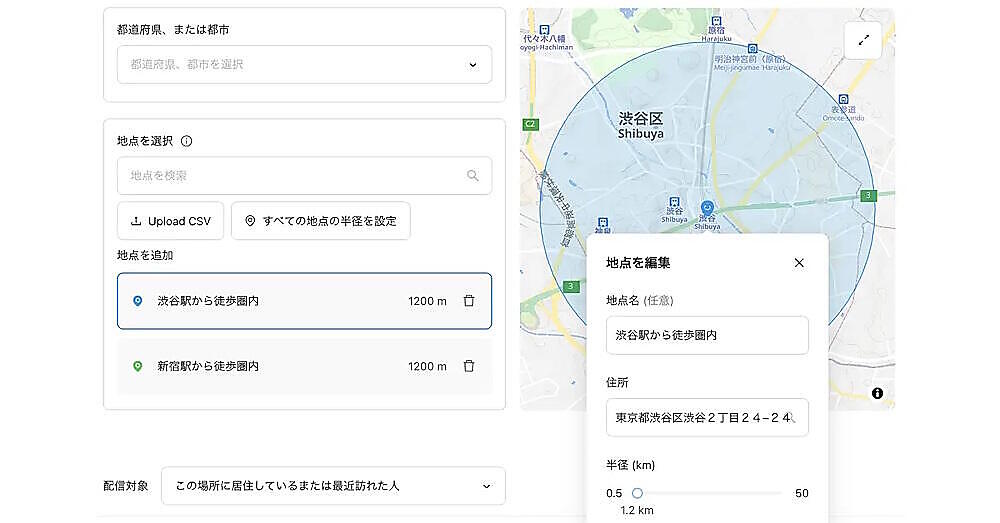Click すべての地点の半径を設定 button
The width and height of the screenshot is (1000, 523).
pyautogui.click(x=320, y=221)
